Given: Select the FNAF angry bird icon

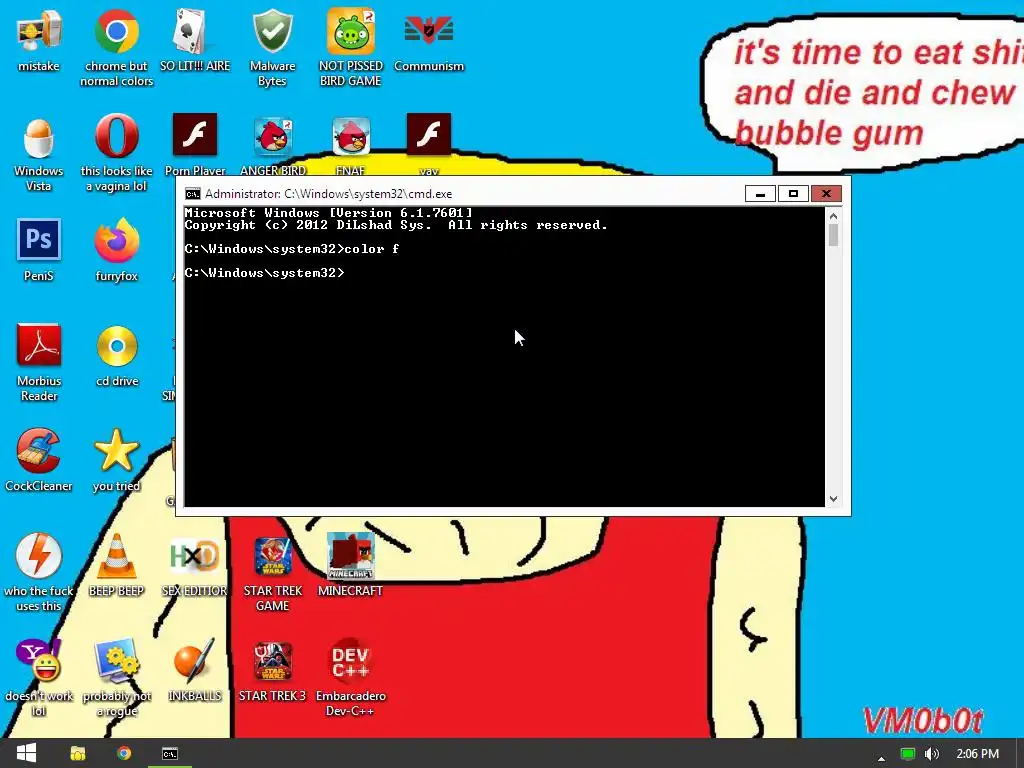Looking at the screenshot, I should (351, 136).
